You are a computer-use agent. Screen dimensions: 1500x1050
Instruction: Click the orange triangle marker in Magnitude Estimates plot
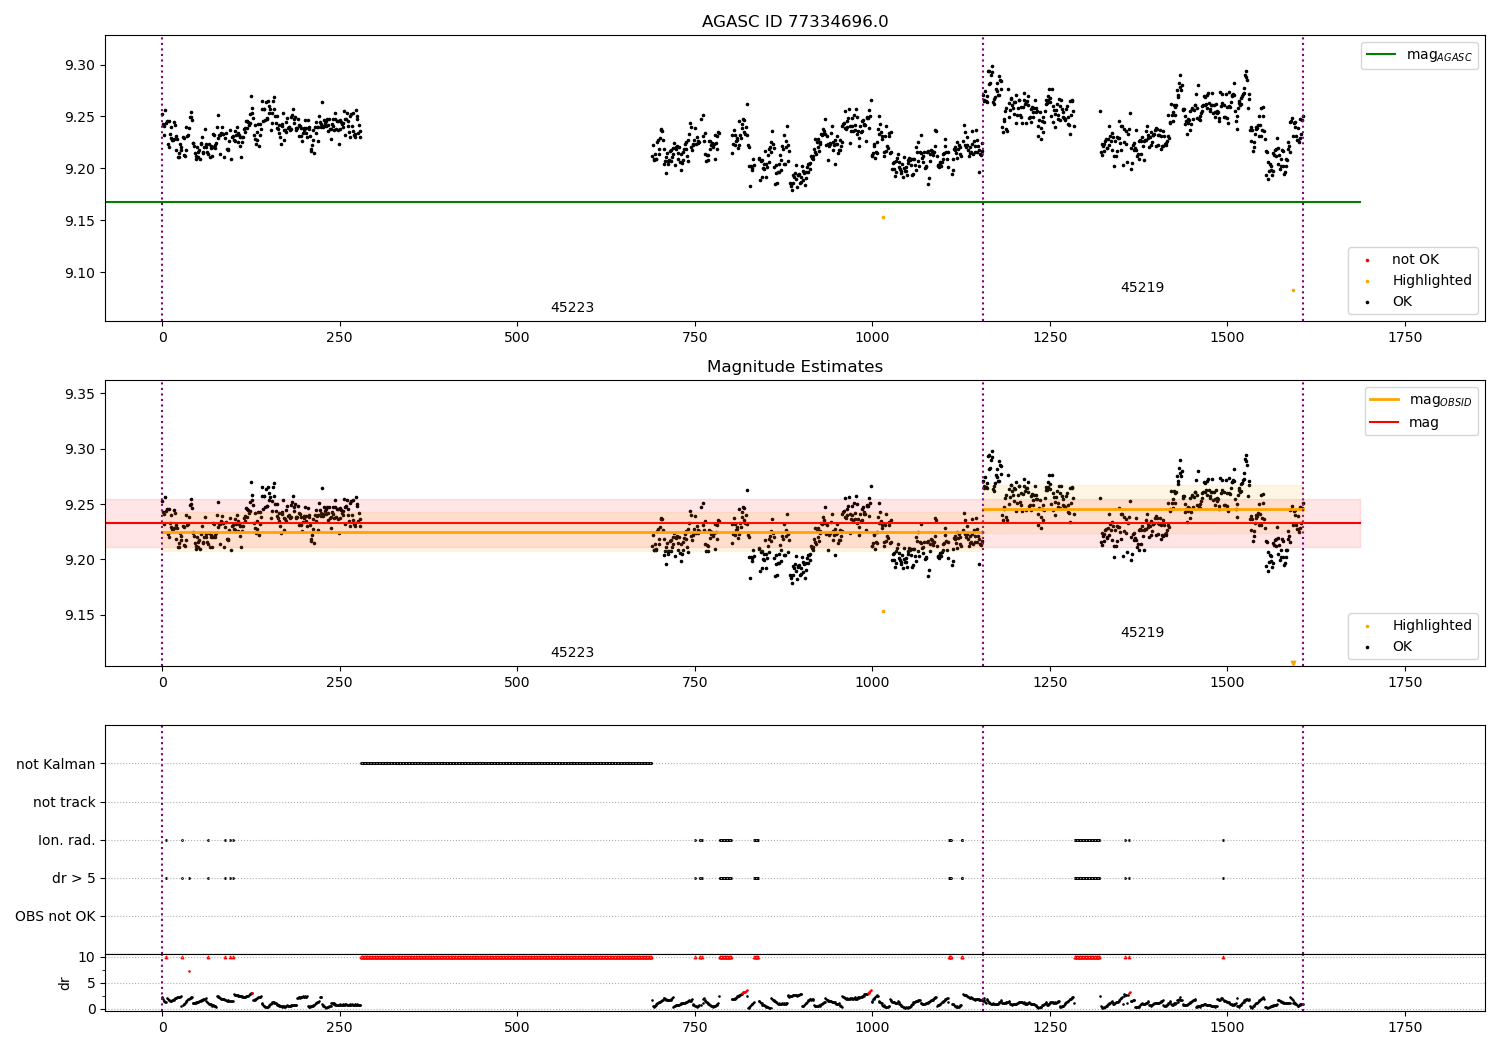(1293, 662)
